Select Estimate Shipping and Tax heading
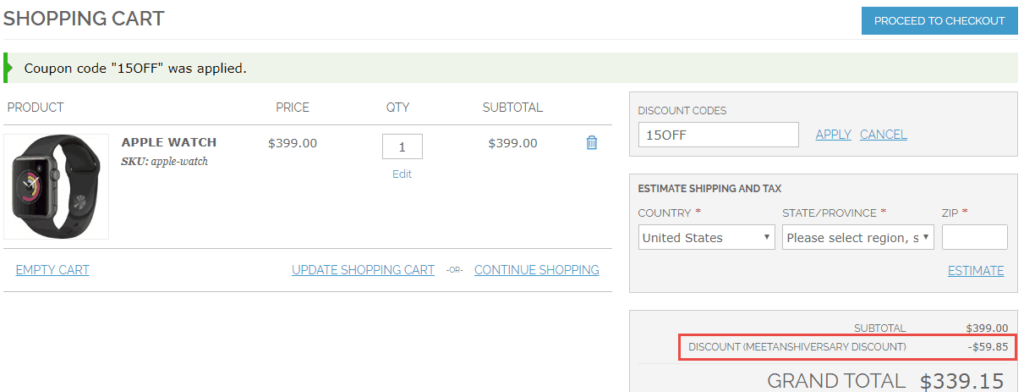 click(710, 189)
